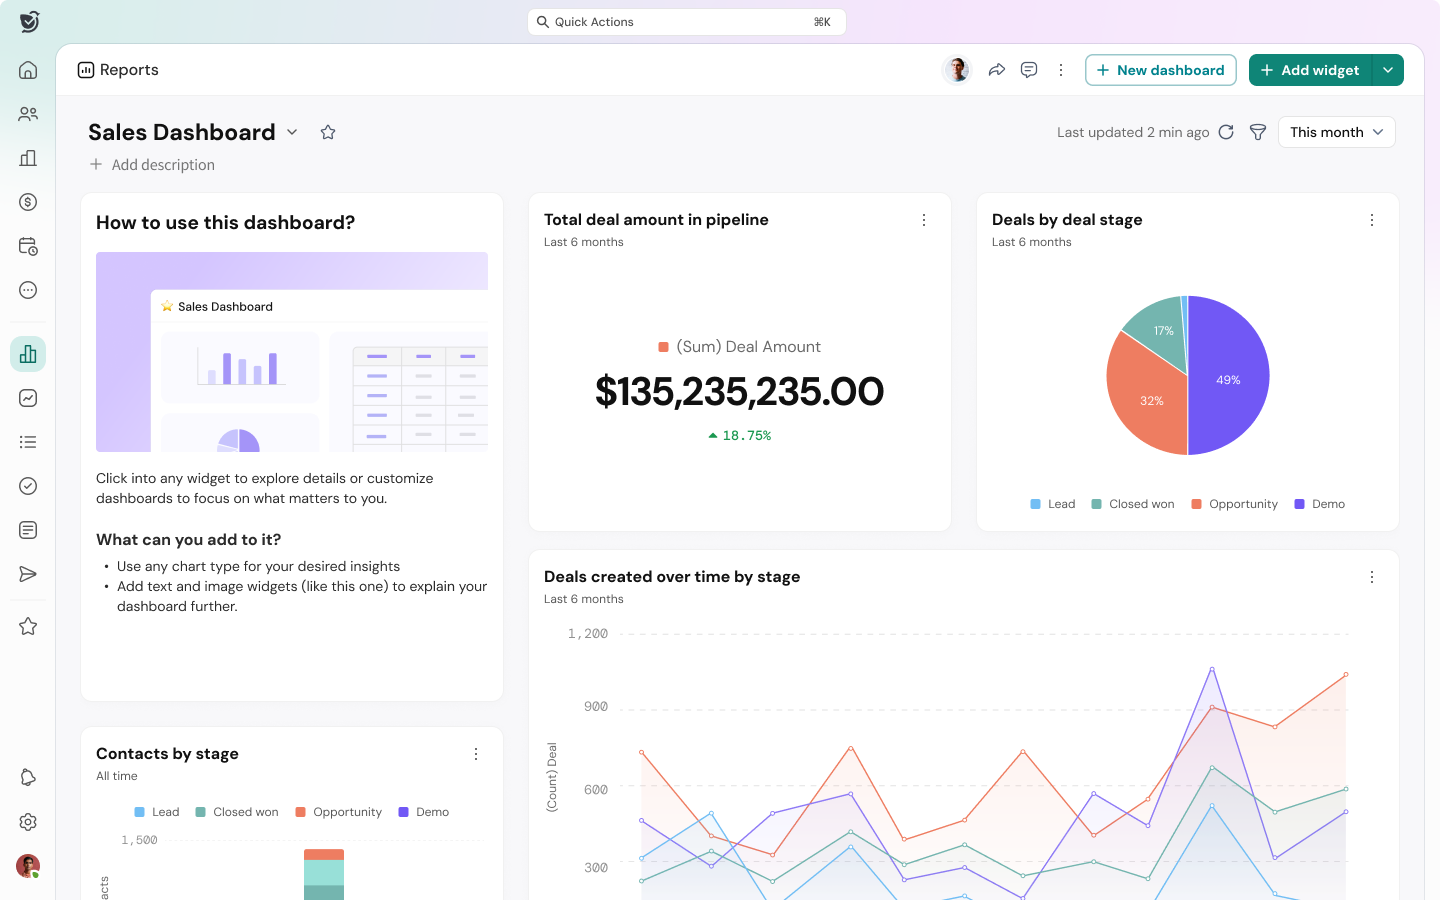
Task: Click the Last updated 2 min ago text
Action: [1133, 132]
